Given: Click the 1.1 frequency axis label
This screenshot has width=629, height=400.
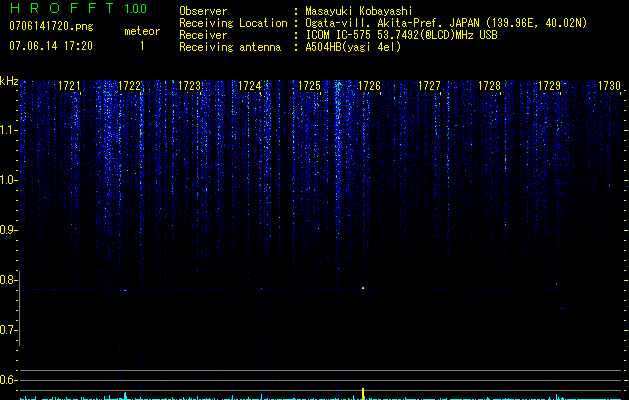Looking at the screenshot, I should pyautogui.click(x=8, y=130).
